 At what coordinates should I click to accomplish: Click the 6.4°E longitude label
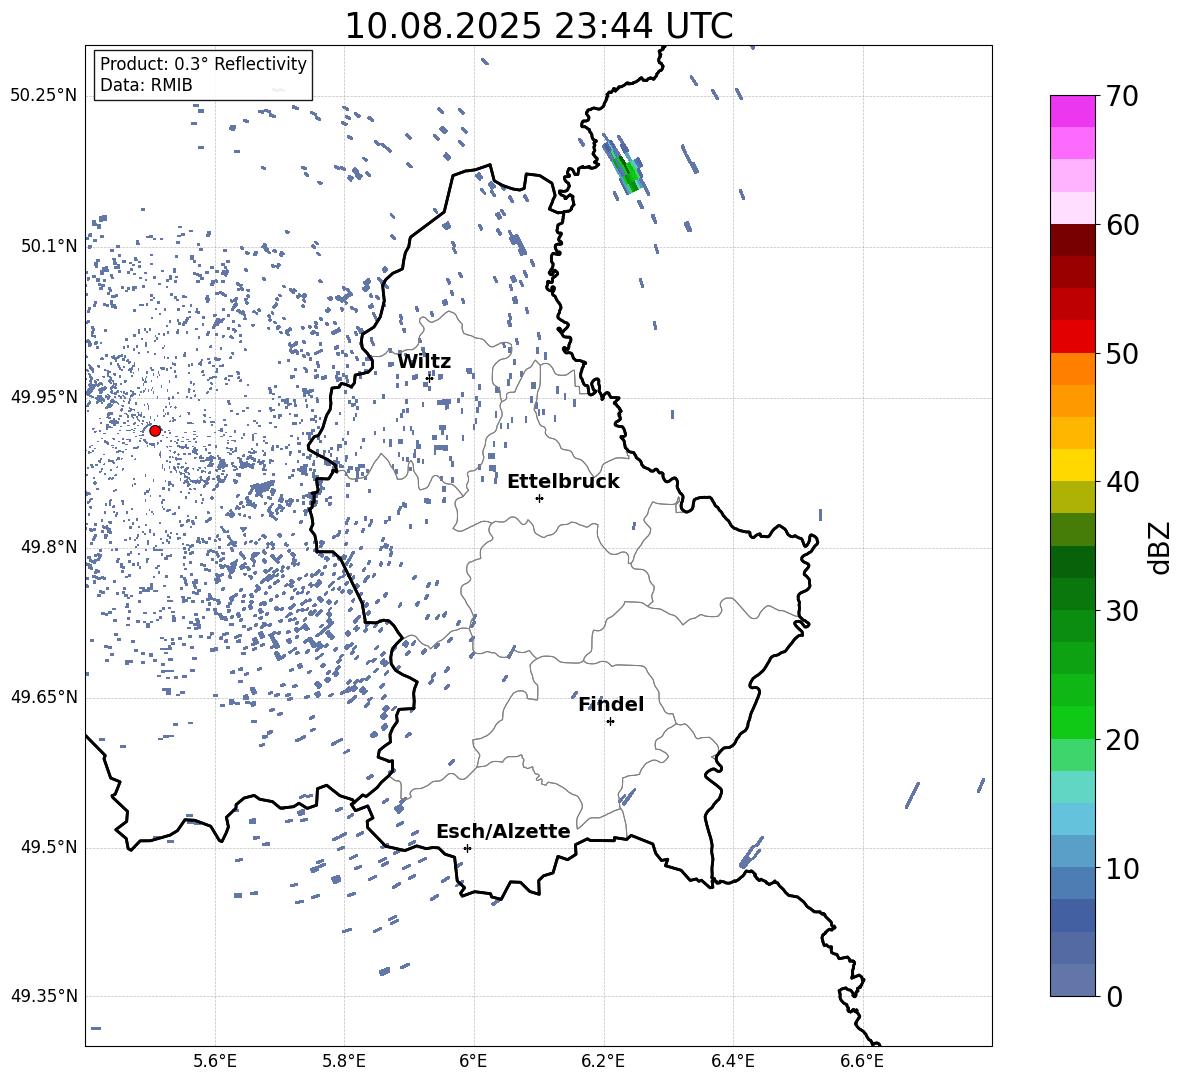point(732,1061)
